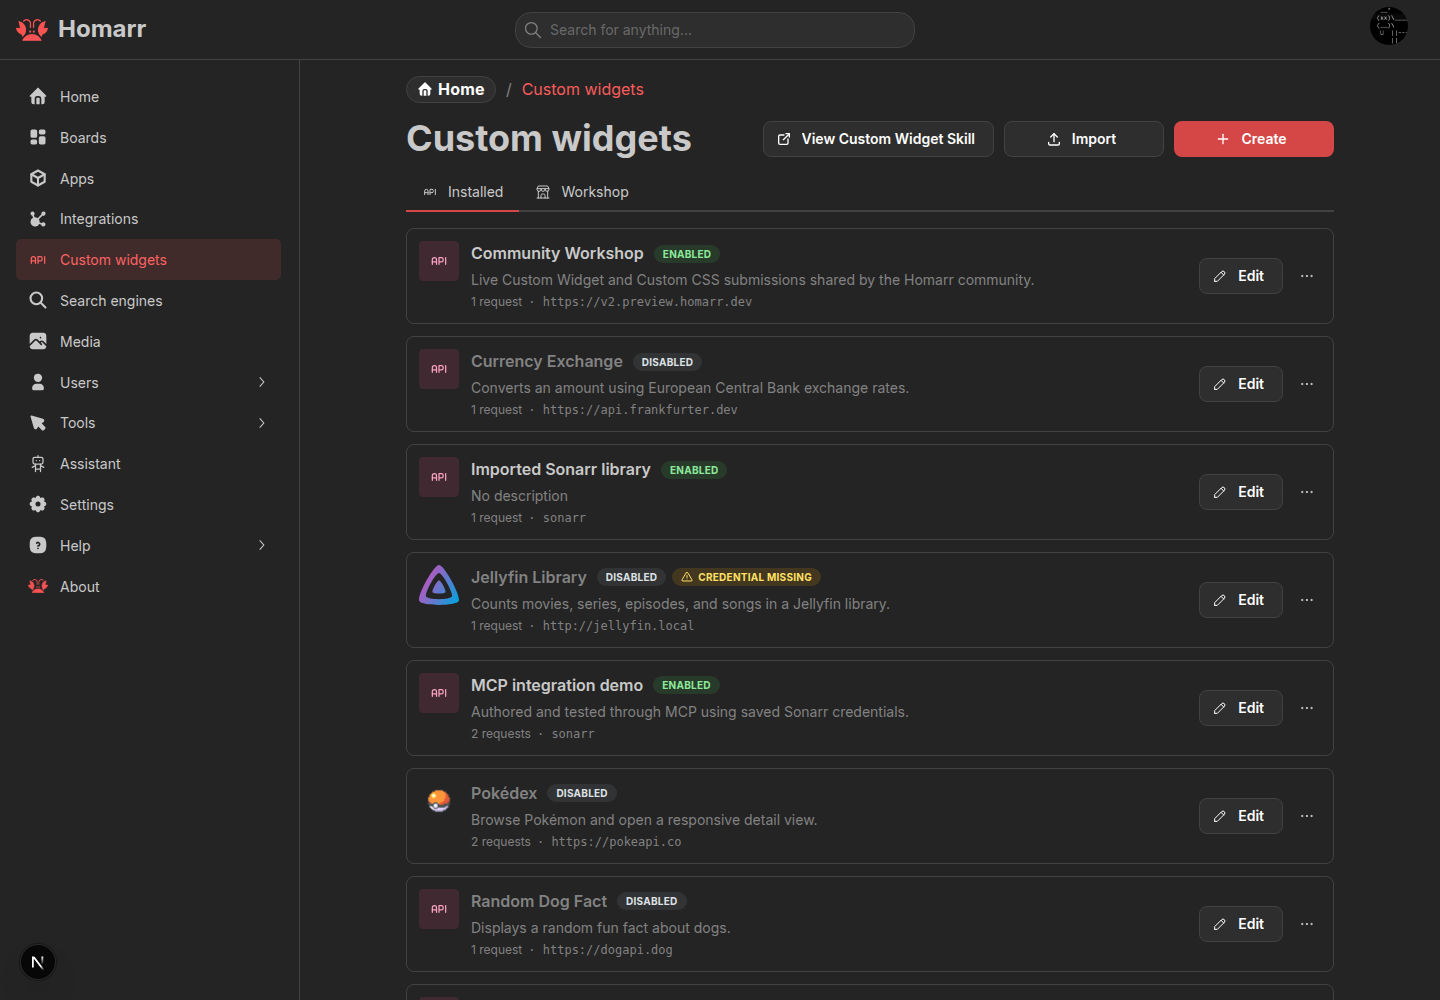Edit the Random Dog Fact widget
Screen dimensions: 1440x1000
point(1241,924)
